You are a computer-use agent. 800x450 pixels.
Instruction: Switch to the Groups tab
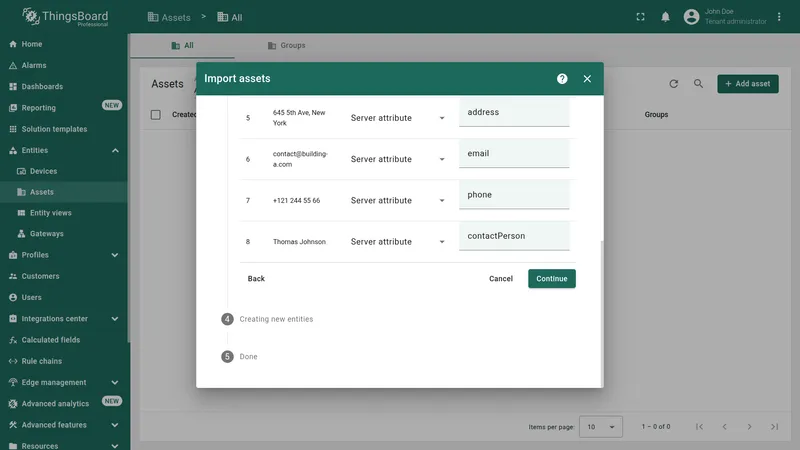(287, 45)
